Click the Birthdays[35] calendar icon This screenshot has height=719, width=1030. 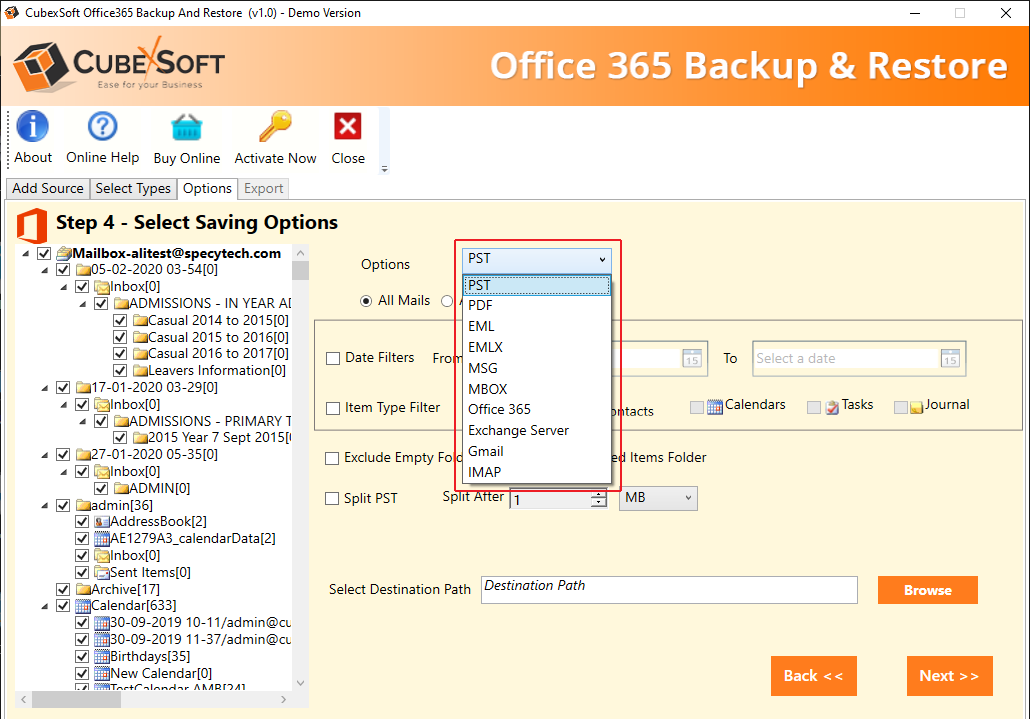(x=102, y=657)
